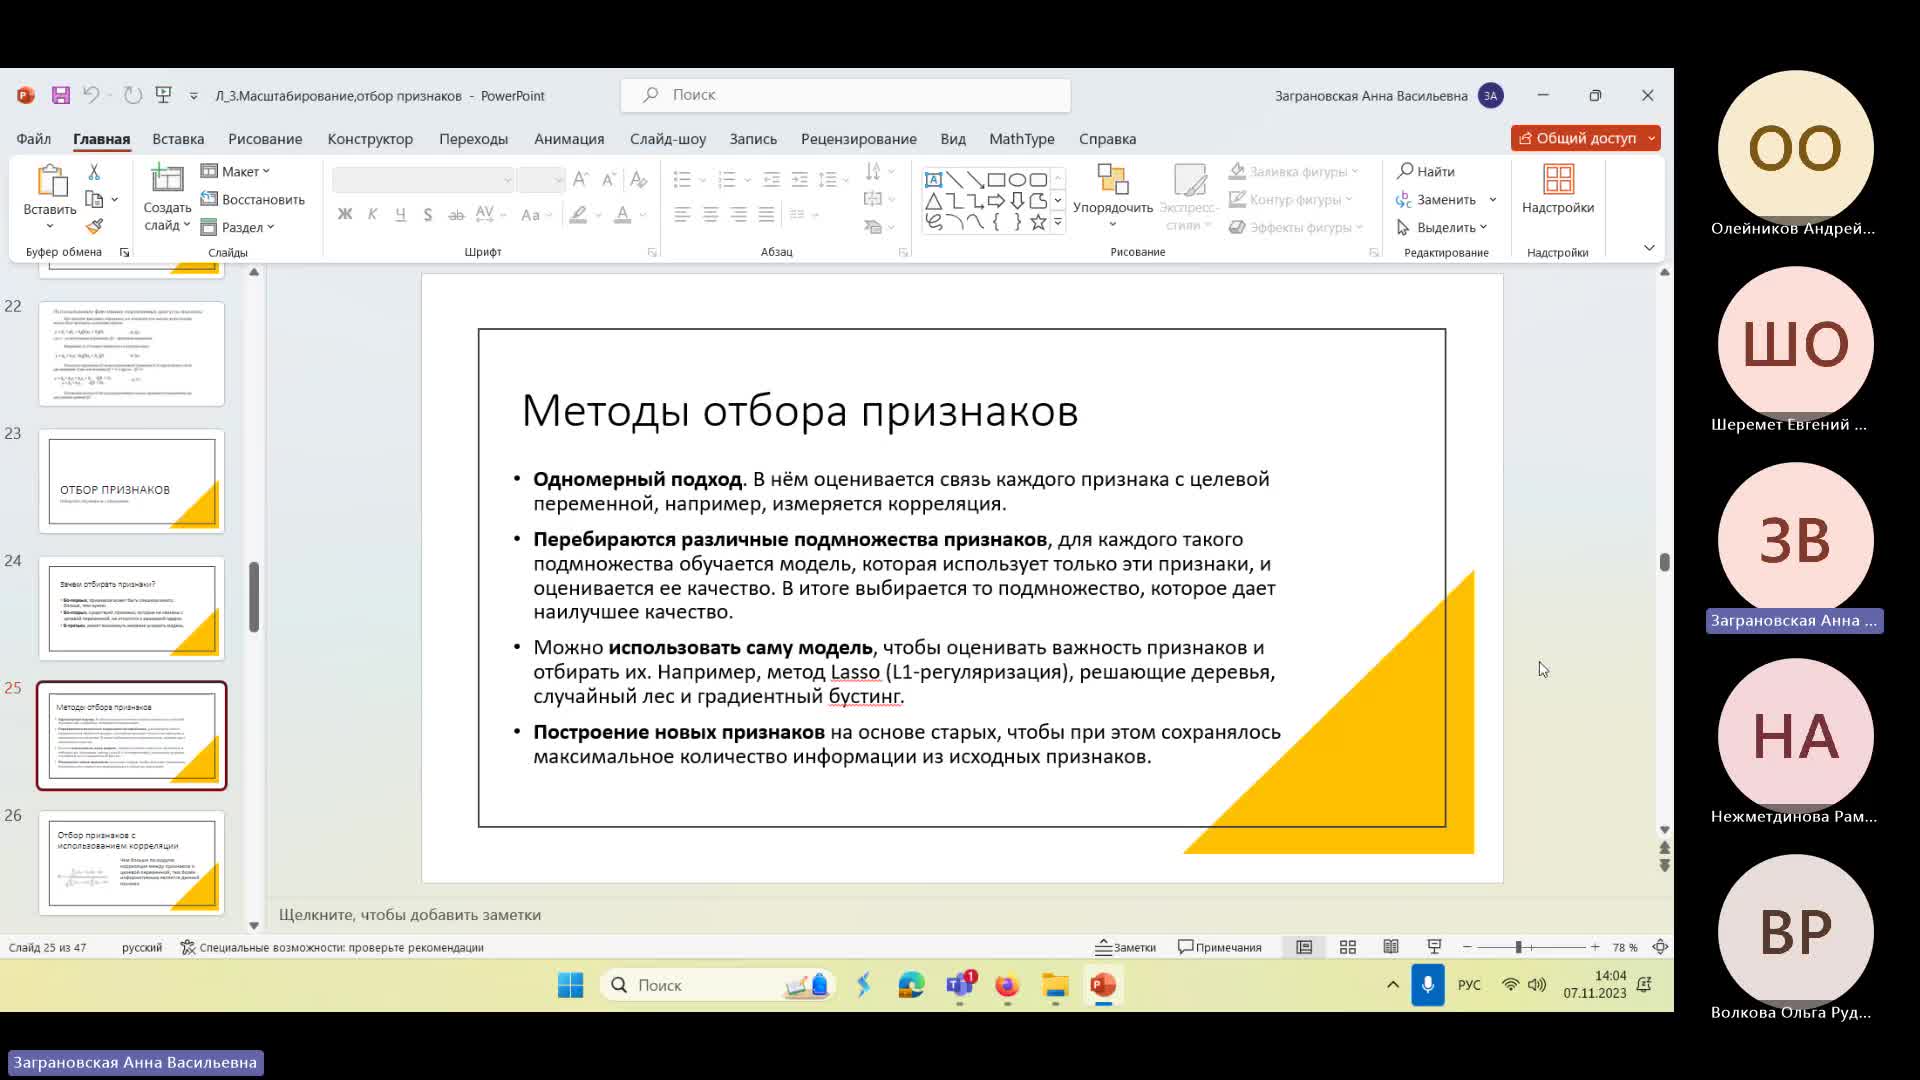Expand the Выделить select dropdown
The height and width of the screenshot is (1080, 1920).
pos(1442,227)
